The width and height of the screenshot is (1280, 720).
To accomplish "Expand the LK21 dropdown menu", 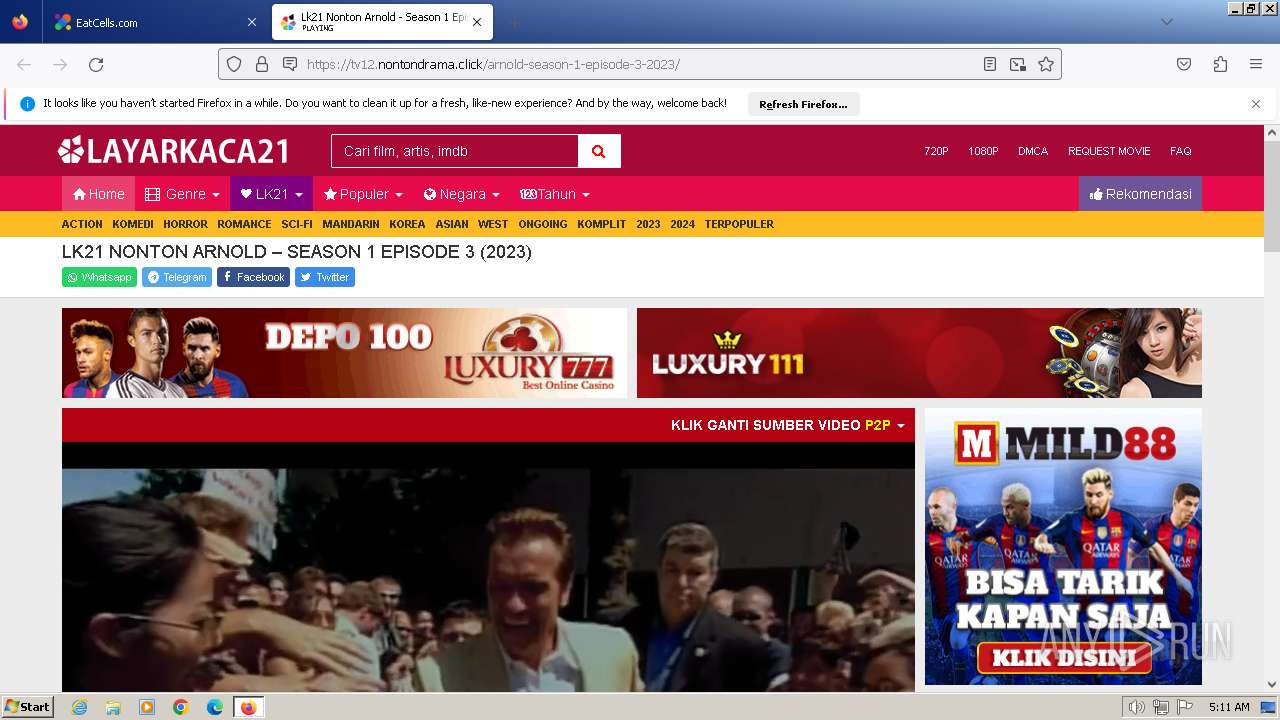I will click(271, 194).
